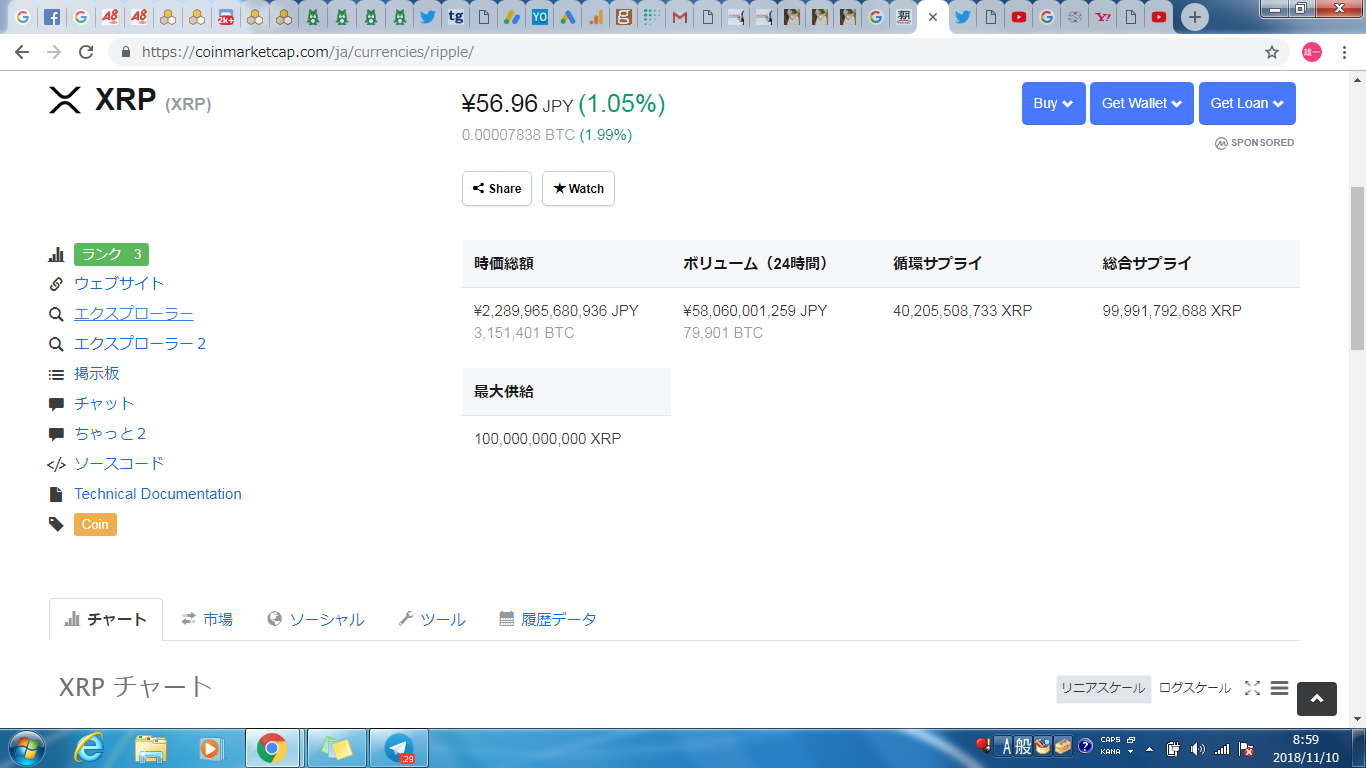Open Telegram from the taskbar
Image resolution: width=1366 pixels, height=768 pixels.
[399, 748]
